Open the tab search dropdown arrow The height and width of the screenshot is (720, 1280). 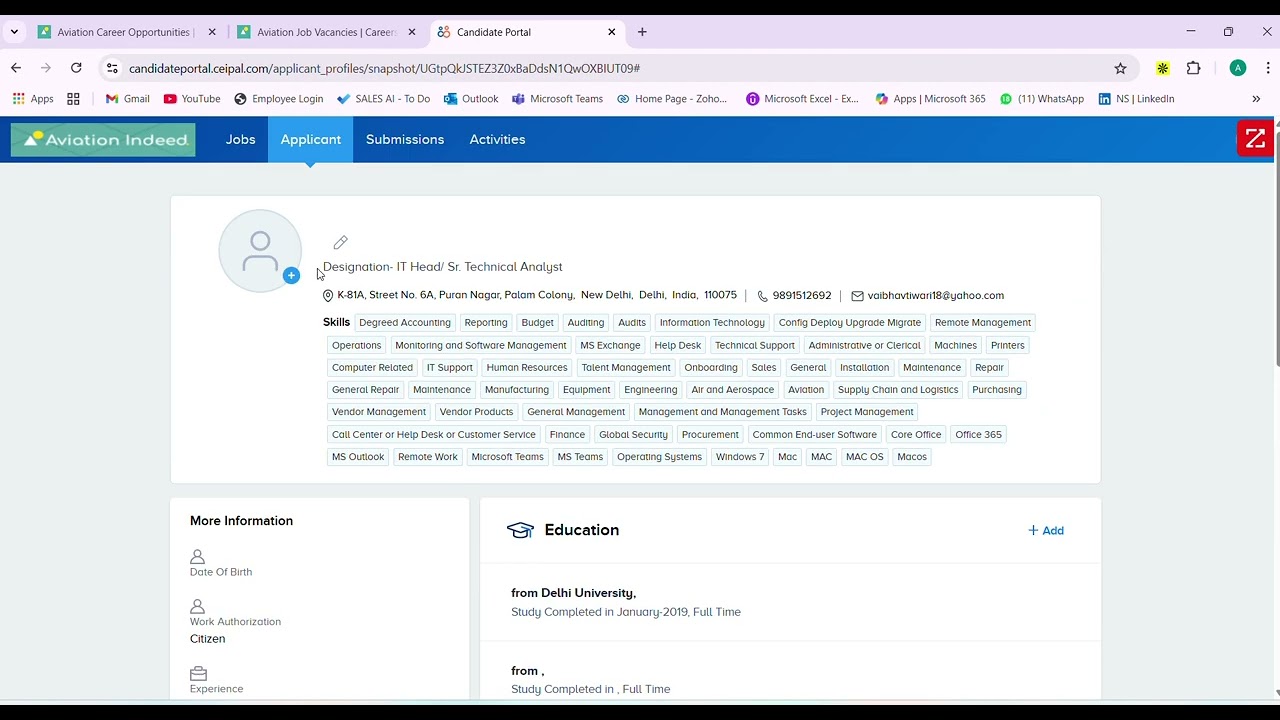[x=14, y=32]
